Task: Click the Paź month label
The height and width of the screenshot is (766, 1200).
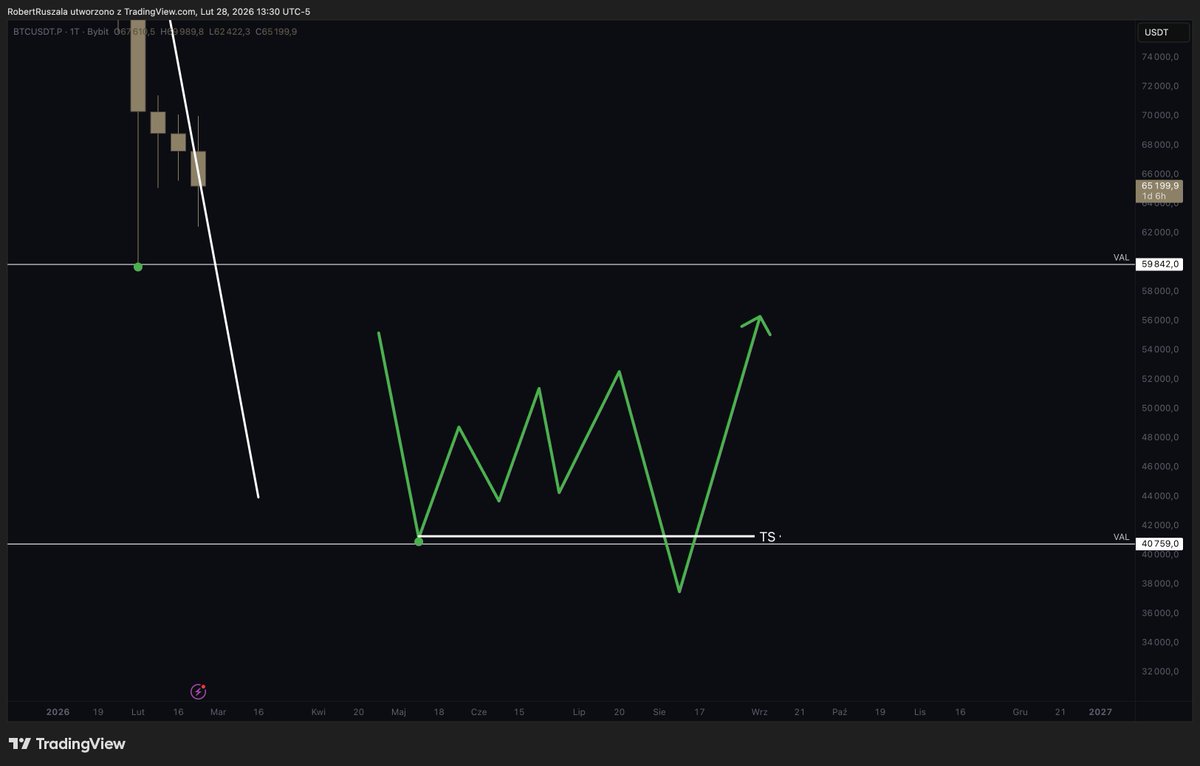Action: (x=839, y=712)
